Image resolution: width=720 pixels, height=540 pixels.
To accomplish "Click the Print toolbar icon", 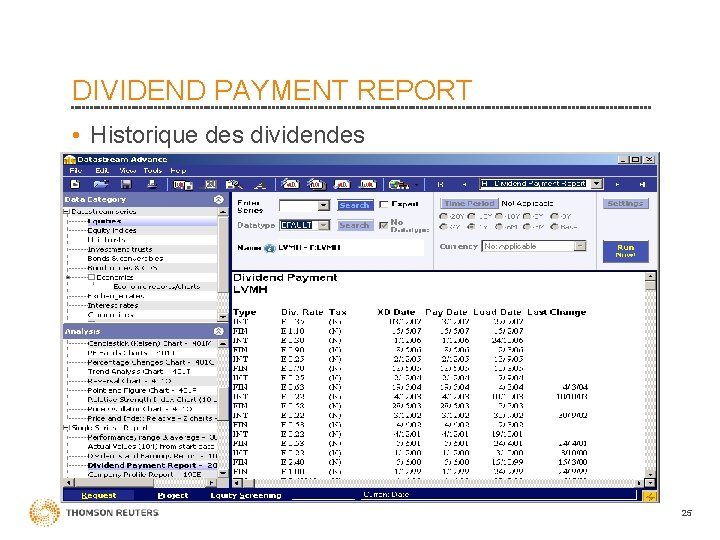I will tap(152, 184).
